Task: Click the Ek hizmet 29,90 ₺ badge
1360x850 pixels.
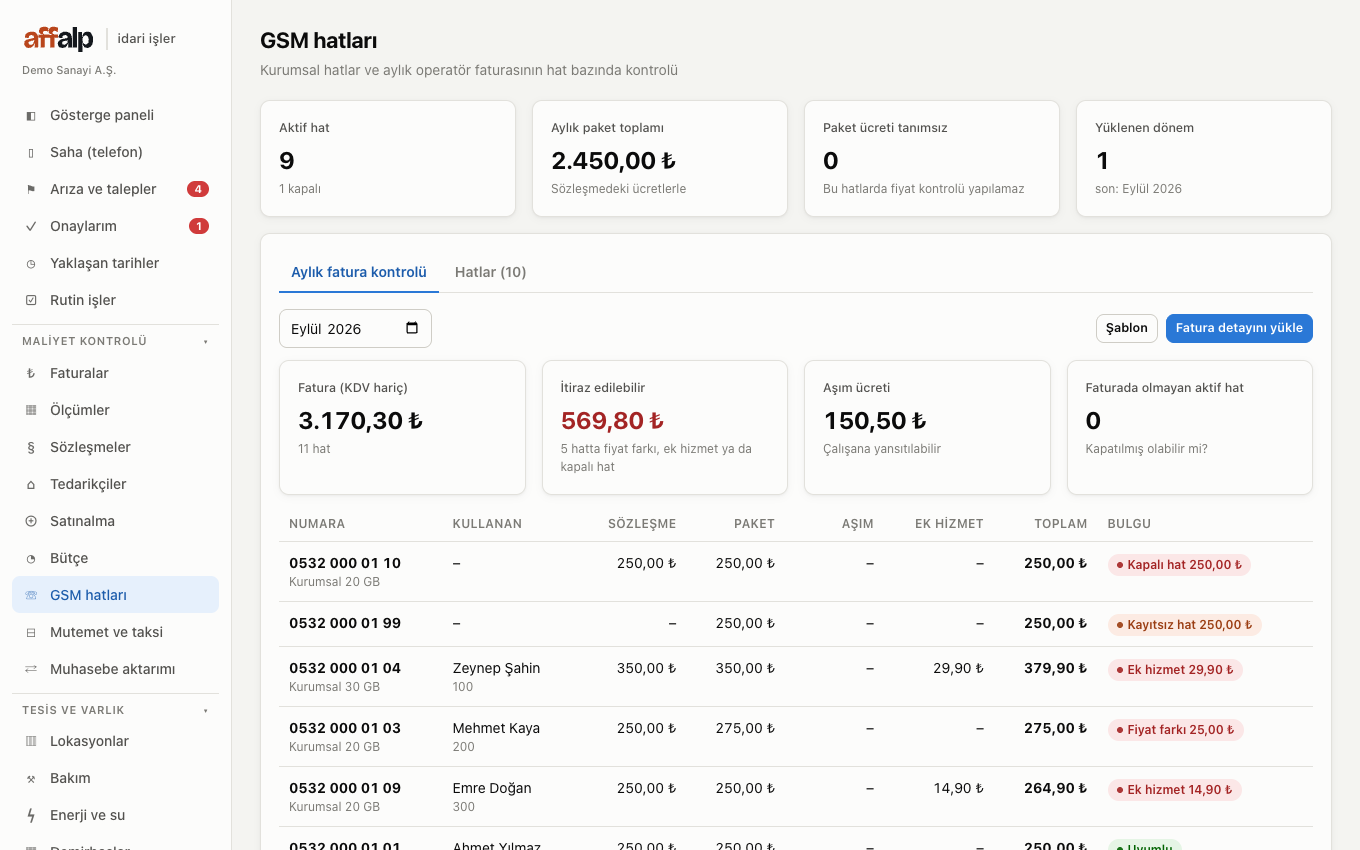Action: [1175, 670]
